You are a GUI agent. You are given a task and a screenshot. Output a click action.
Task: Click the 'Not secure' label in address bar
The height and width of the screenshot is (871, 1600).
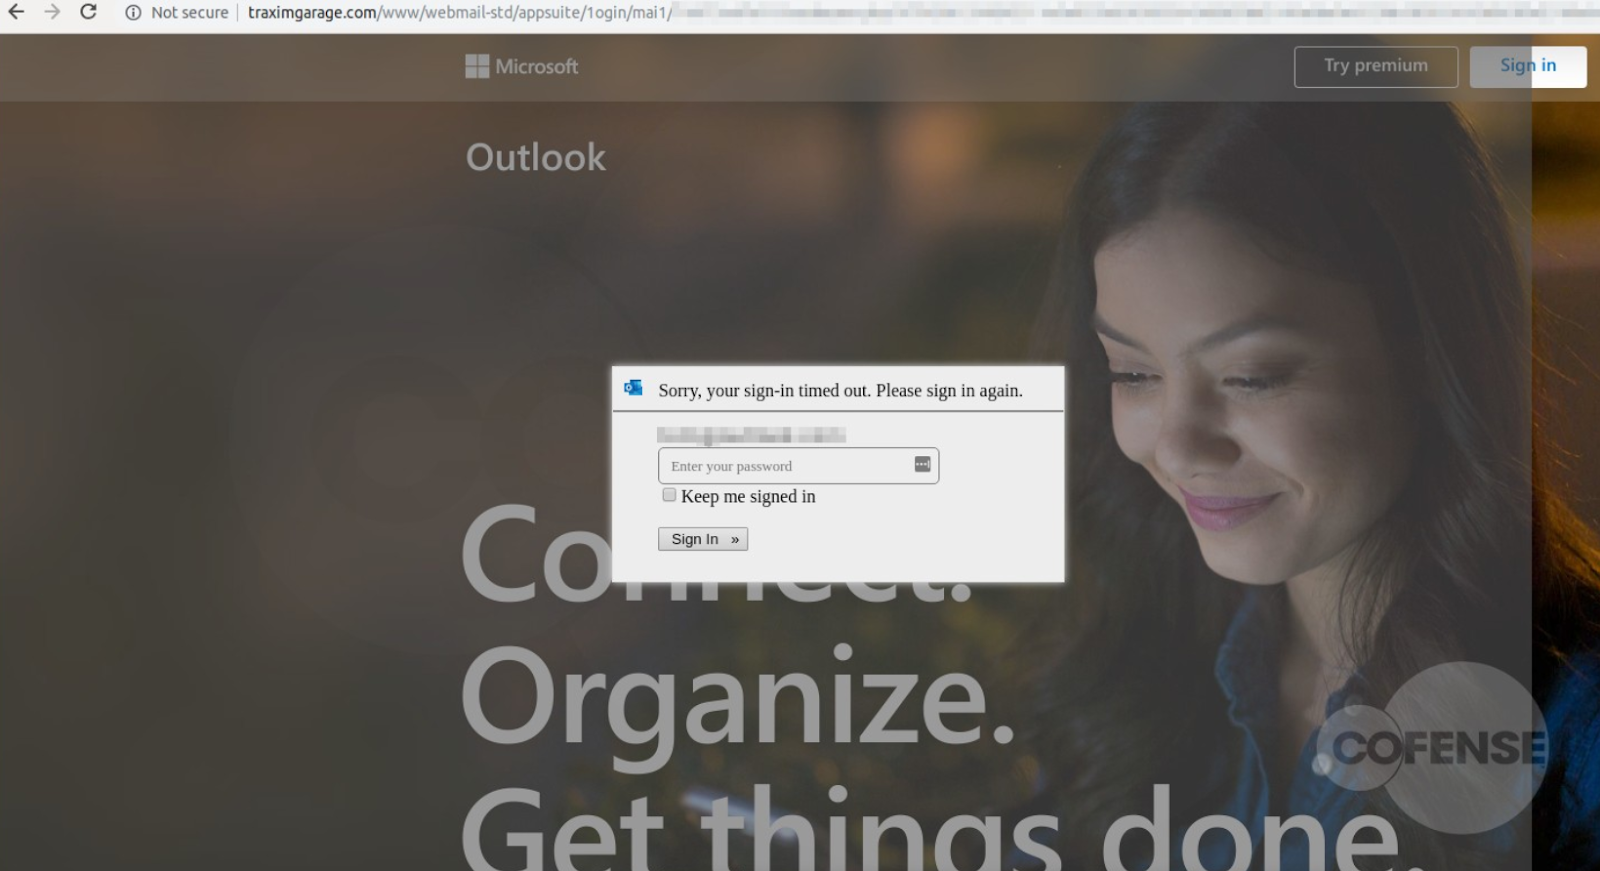coord(190,13)
